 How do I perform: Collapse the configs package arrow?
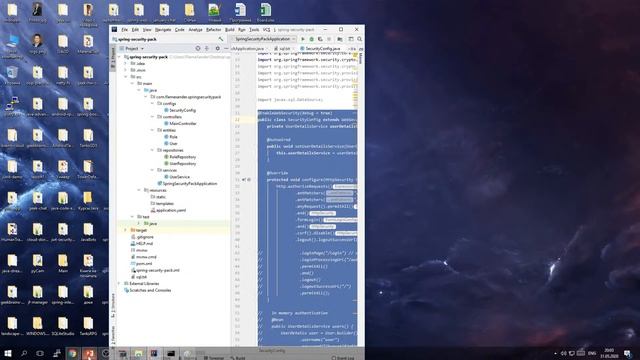click(152, 104)
